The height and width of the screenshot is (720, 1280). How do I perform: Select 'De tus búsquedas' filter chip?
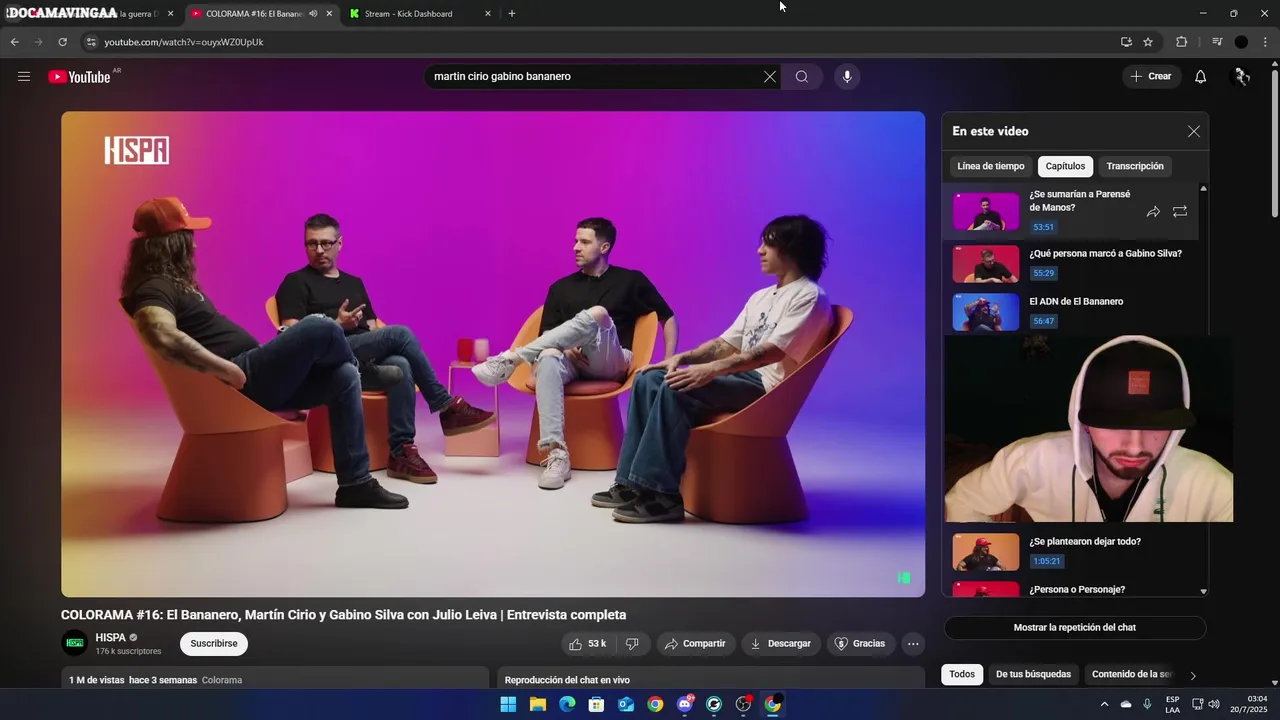click(x=1033, y=675)
